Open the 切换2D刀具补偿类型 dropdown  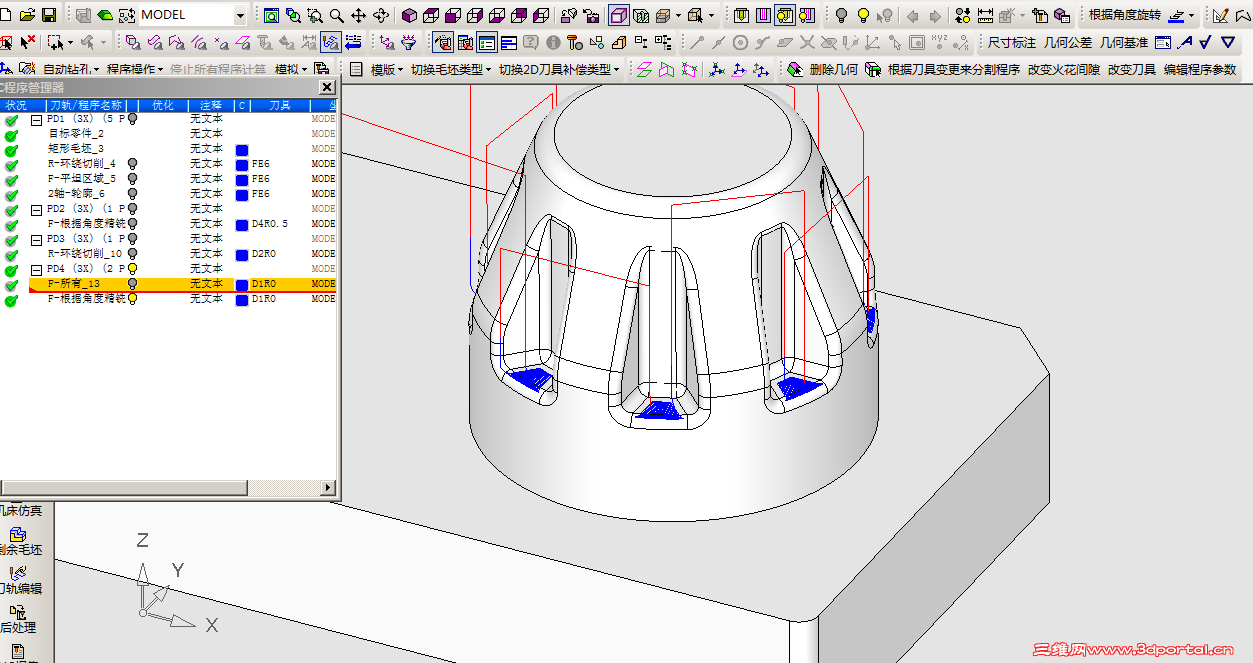[560, 69]
